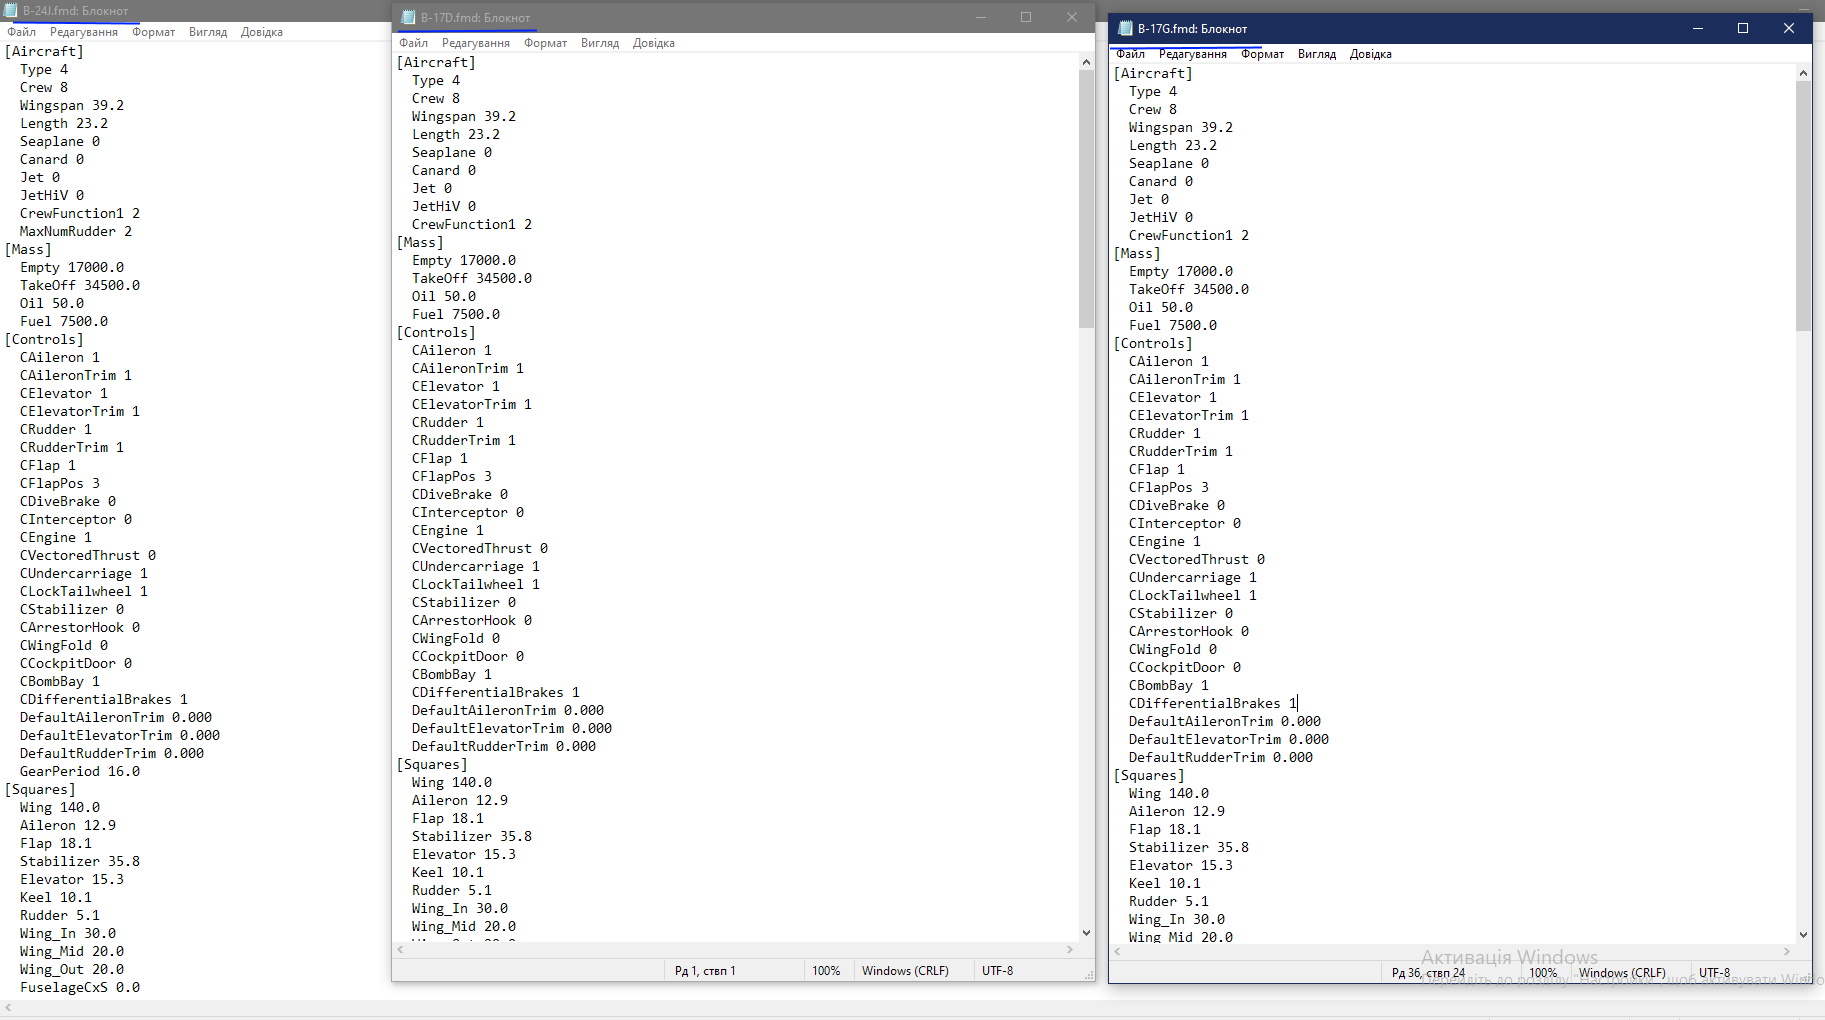Click the vertical scrollbar thumb in B-17D window
This screenshot has height=1020, width=1825.
[x=1086, y=199]
